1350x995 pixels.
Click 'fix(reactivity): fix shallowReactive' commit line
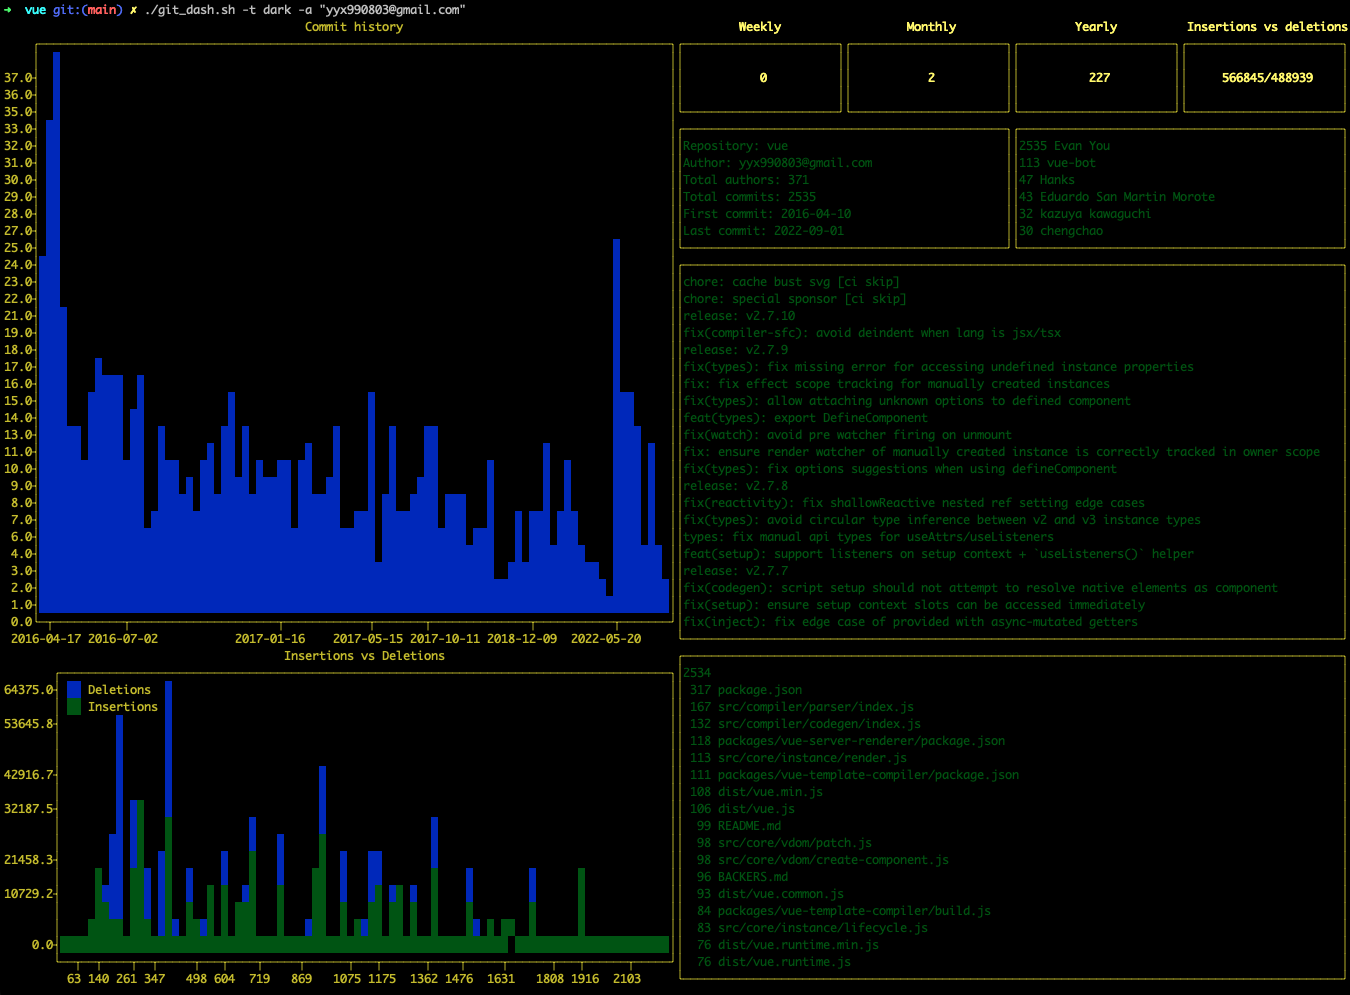[x=914, y=503]
